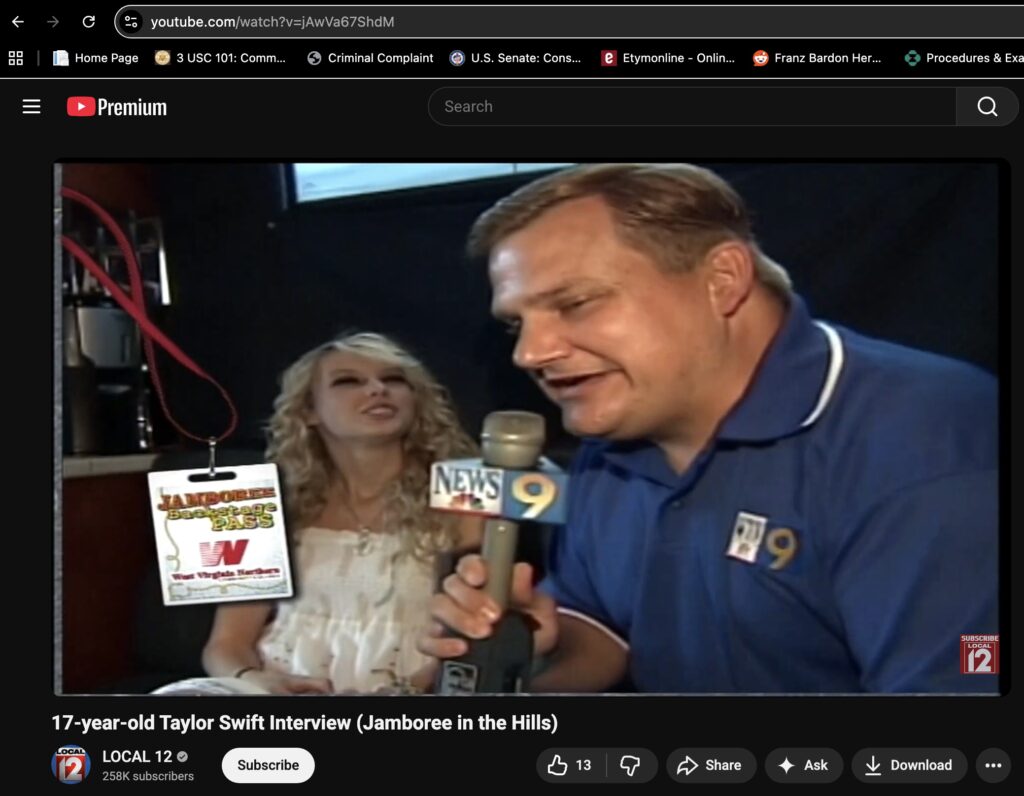1024x796 pixels.
Task: Like the video with thumbs up
Action: click(x=570, y=765)
